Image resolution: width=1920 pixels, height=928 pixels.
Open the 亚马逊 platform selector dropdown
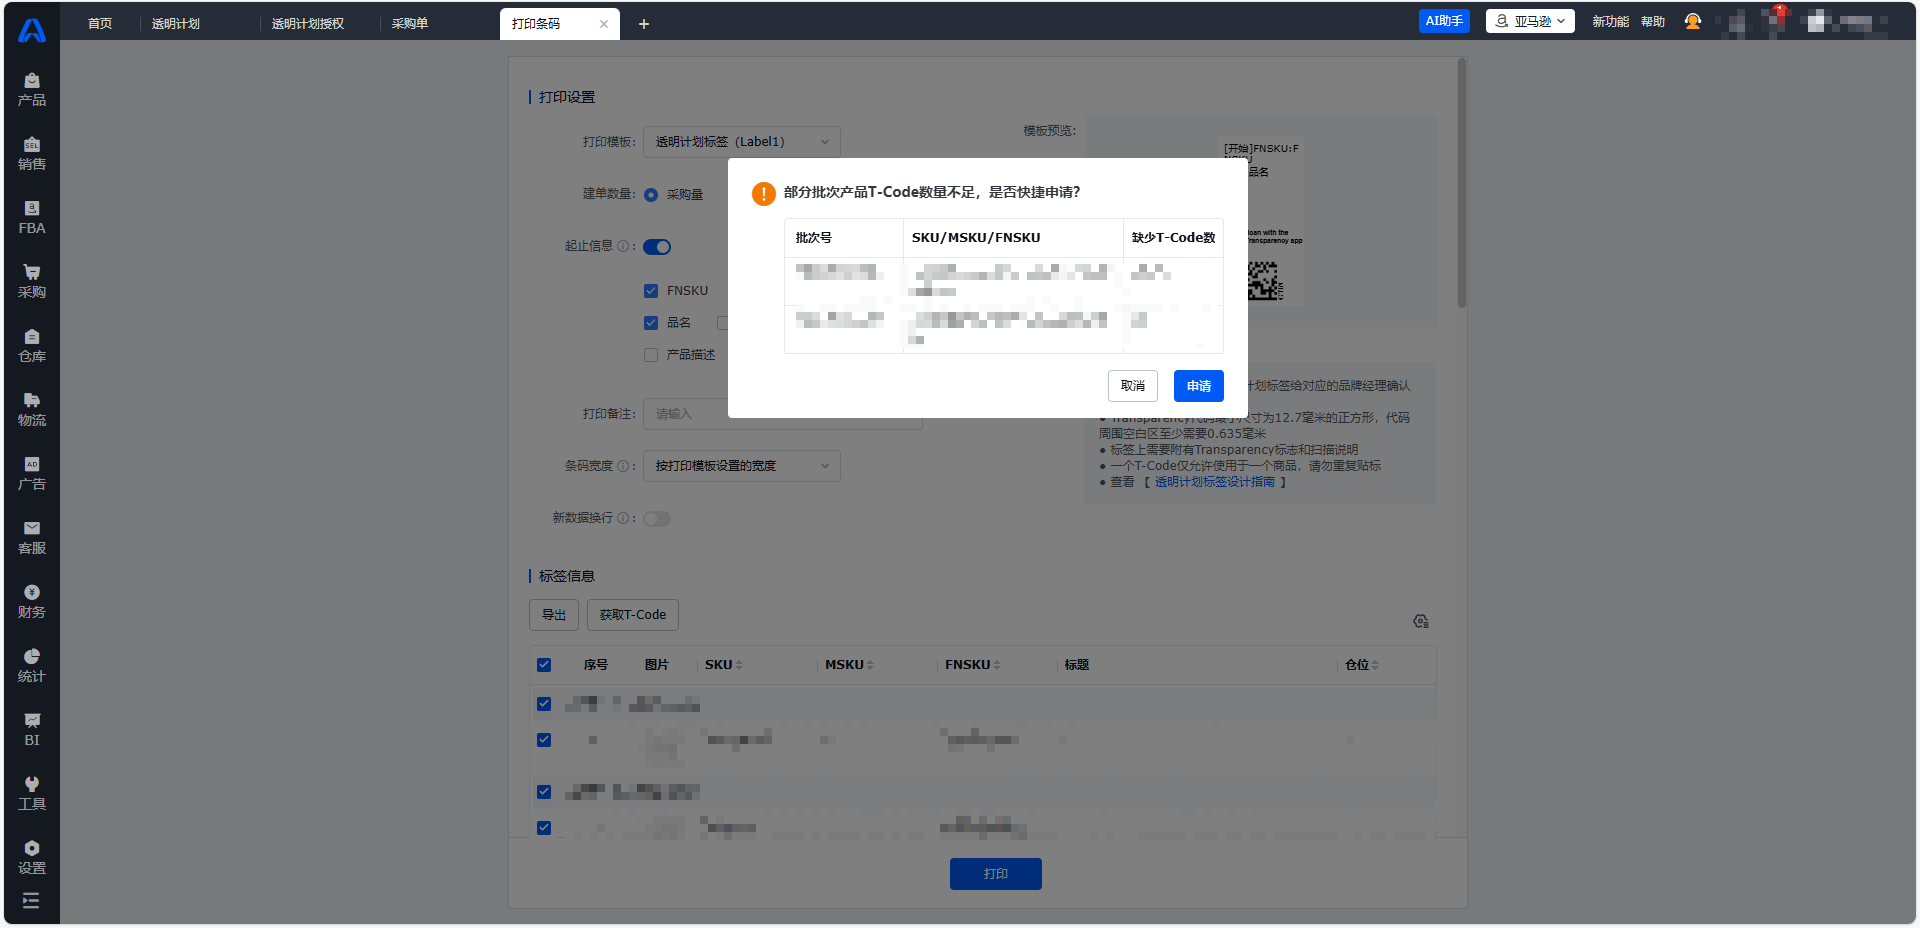point(1530,21)
